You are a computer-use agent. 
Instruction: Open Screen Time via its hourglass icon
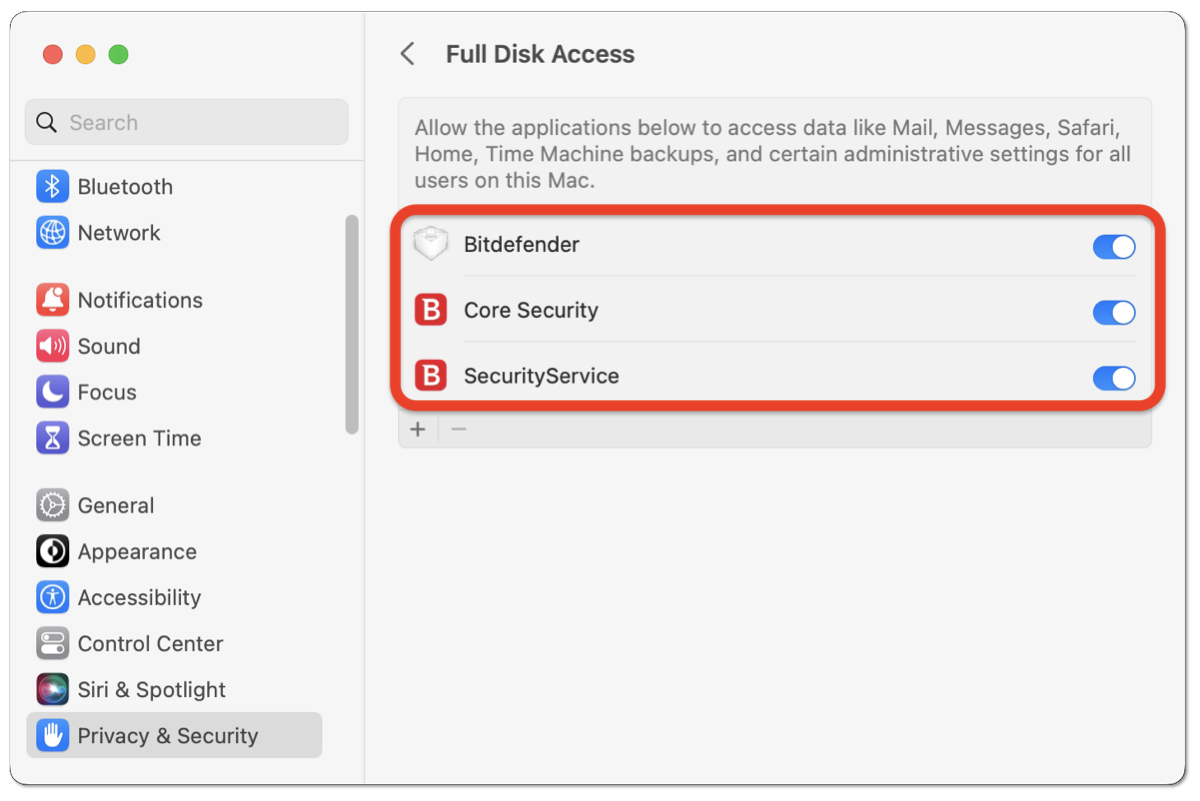(x=51, y=438)
